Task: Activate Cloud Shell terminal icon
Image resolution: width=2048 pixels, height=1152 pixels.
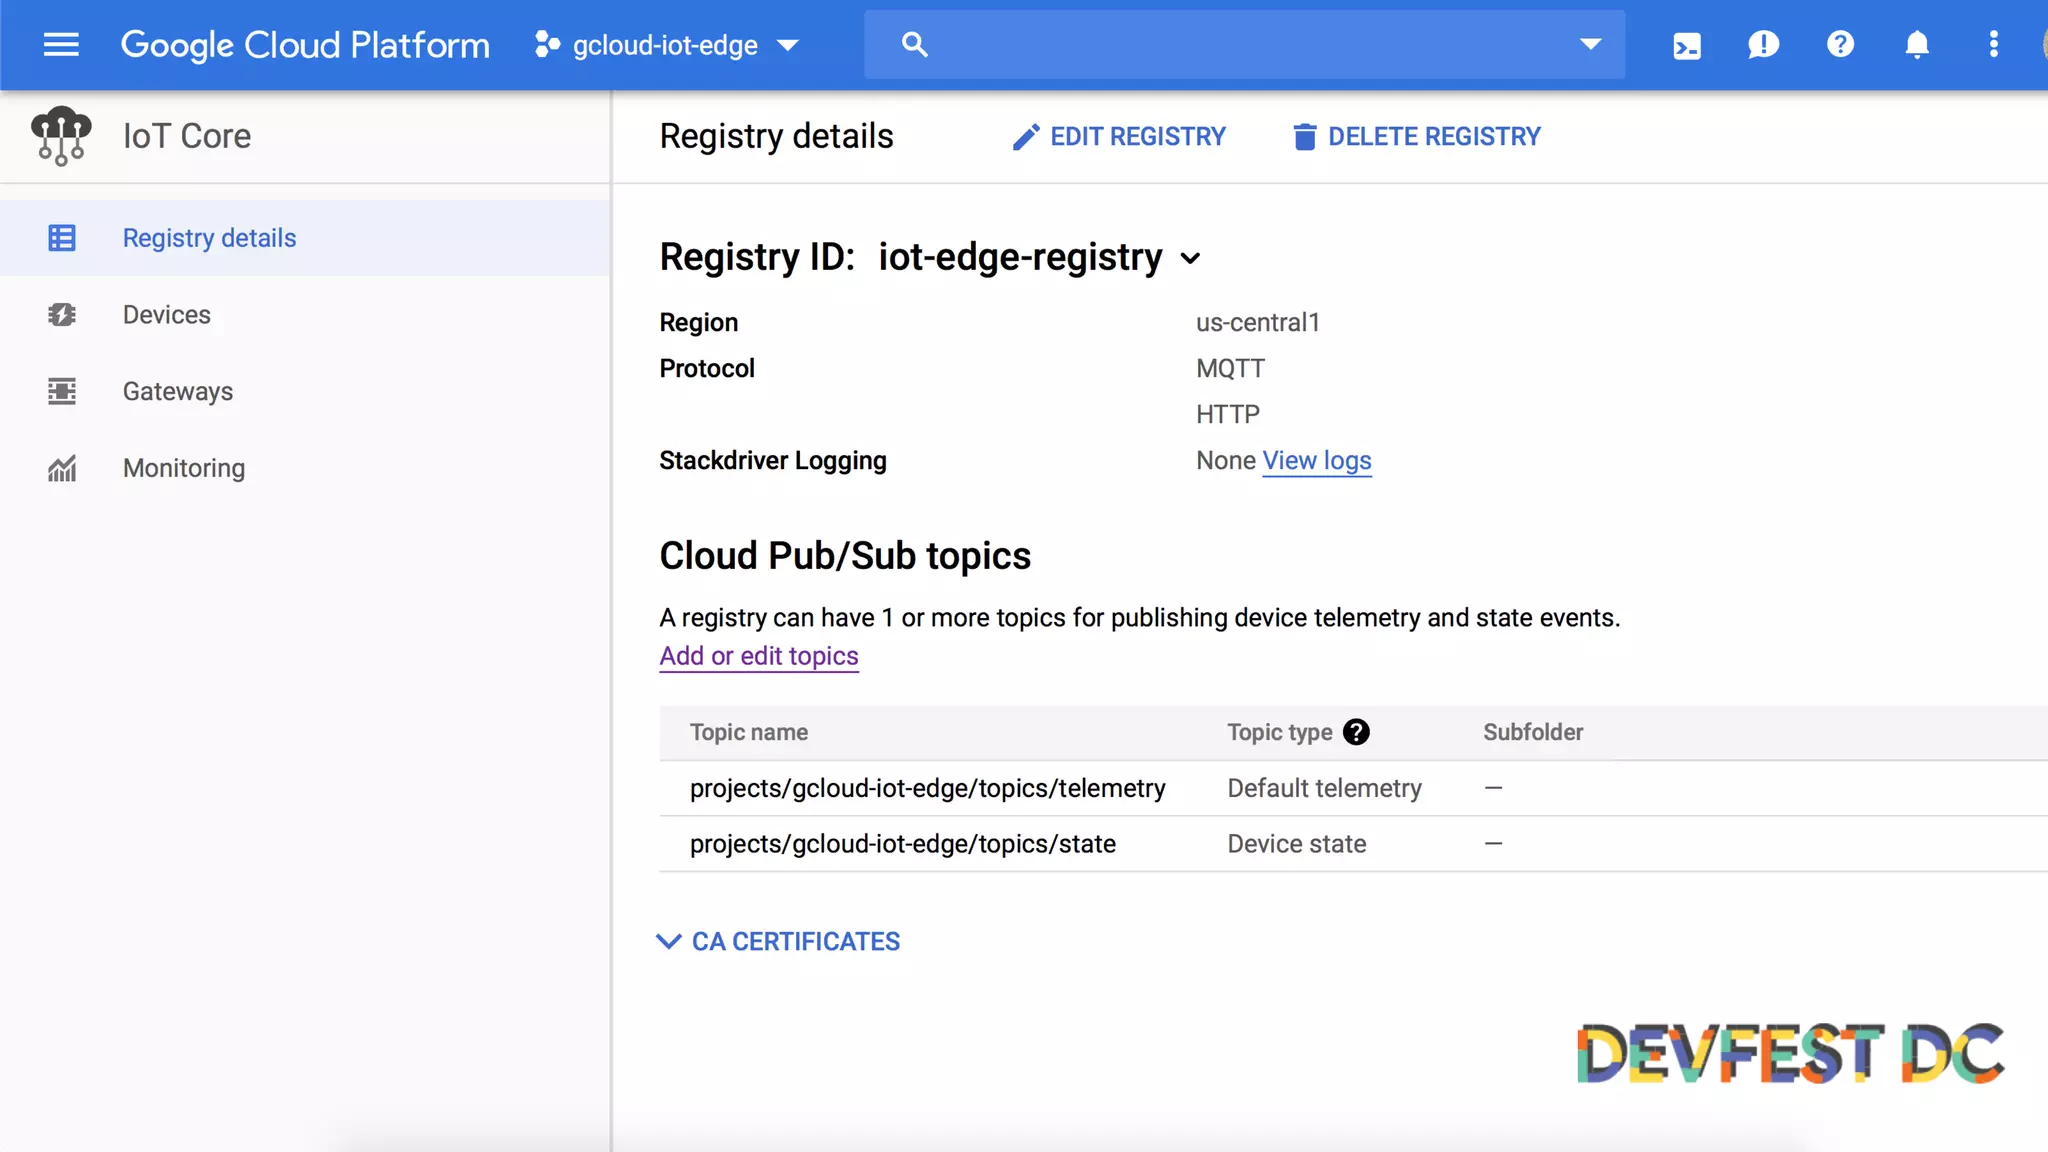Action: click(x=1686, y=45)
